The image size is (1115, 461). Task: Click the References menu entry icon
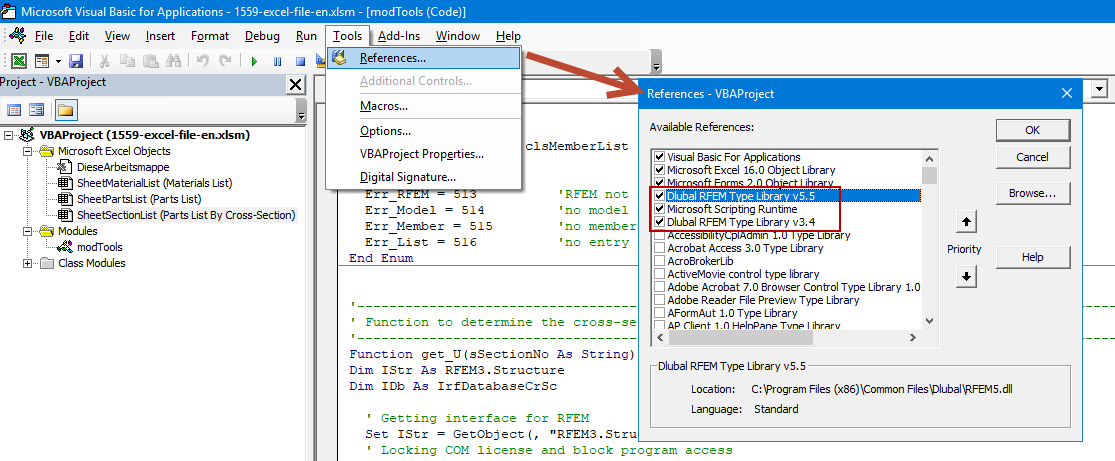click(x=341, y=58)
